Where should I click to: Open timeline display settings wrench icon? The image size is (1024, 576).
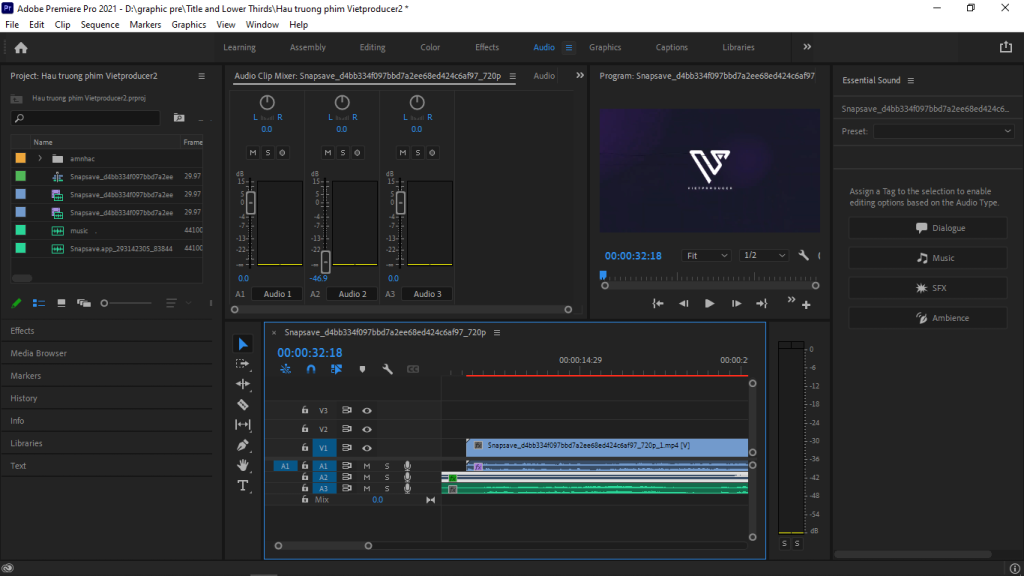tap(387, 369)
